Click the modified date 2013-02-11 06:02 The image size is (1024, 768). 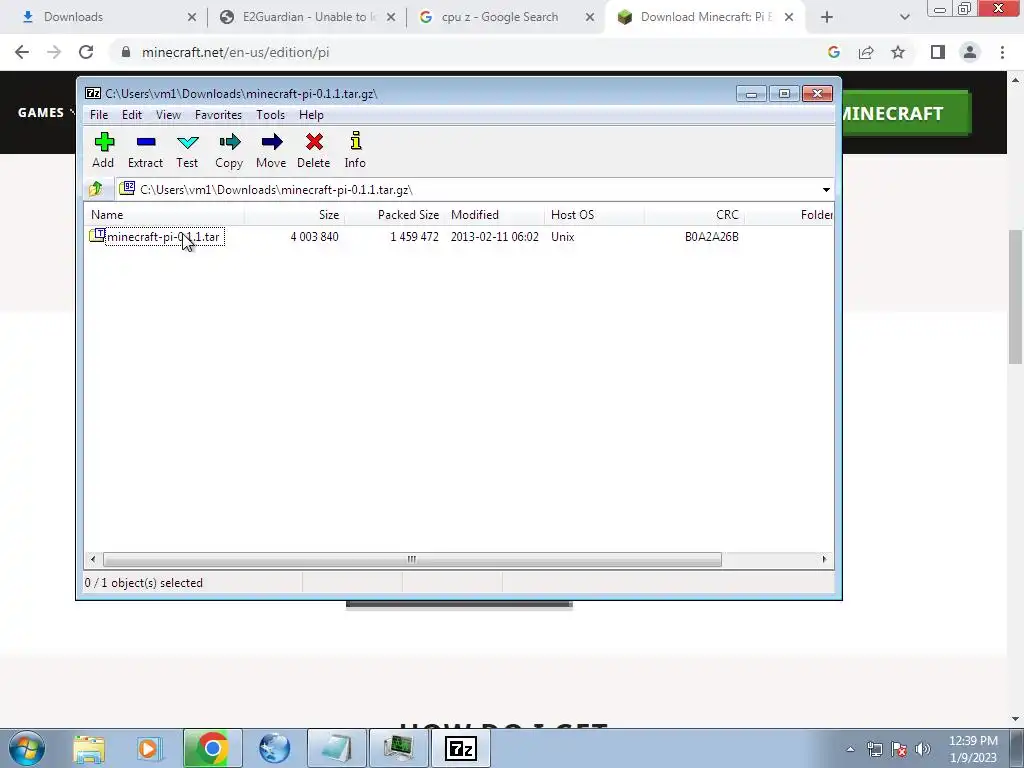[x=494, y=237]
